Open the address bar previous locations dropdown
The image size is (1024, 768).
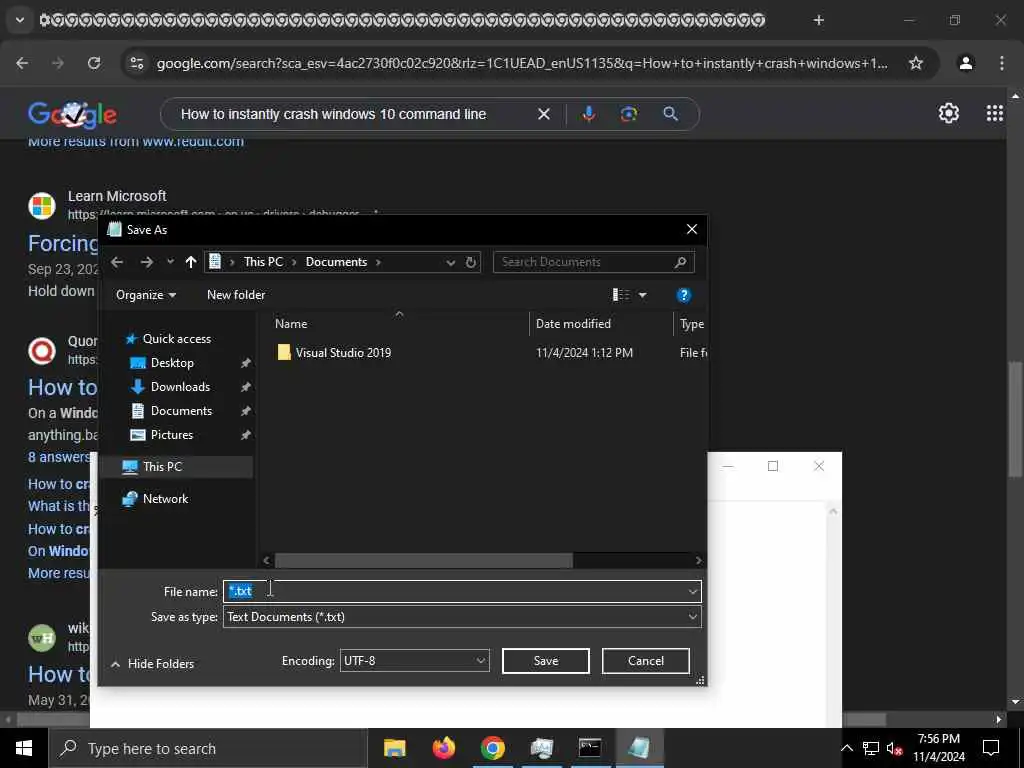tap(451, 263)
